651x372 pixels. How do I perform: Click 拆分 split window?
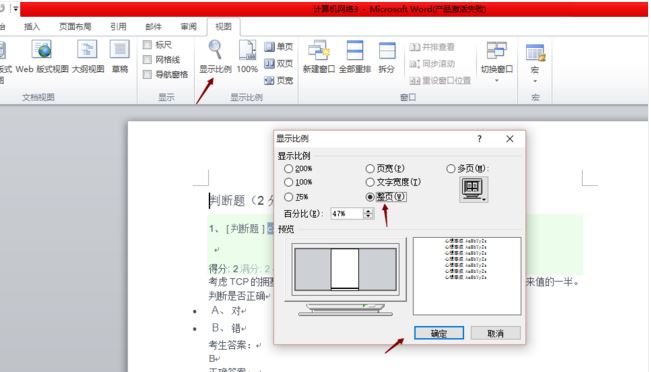pos(387,57)
